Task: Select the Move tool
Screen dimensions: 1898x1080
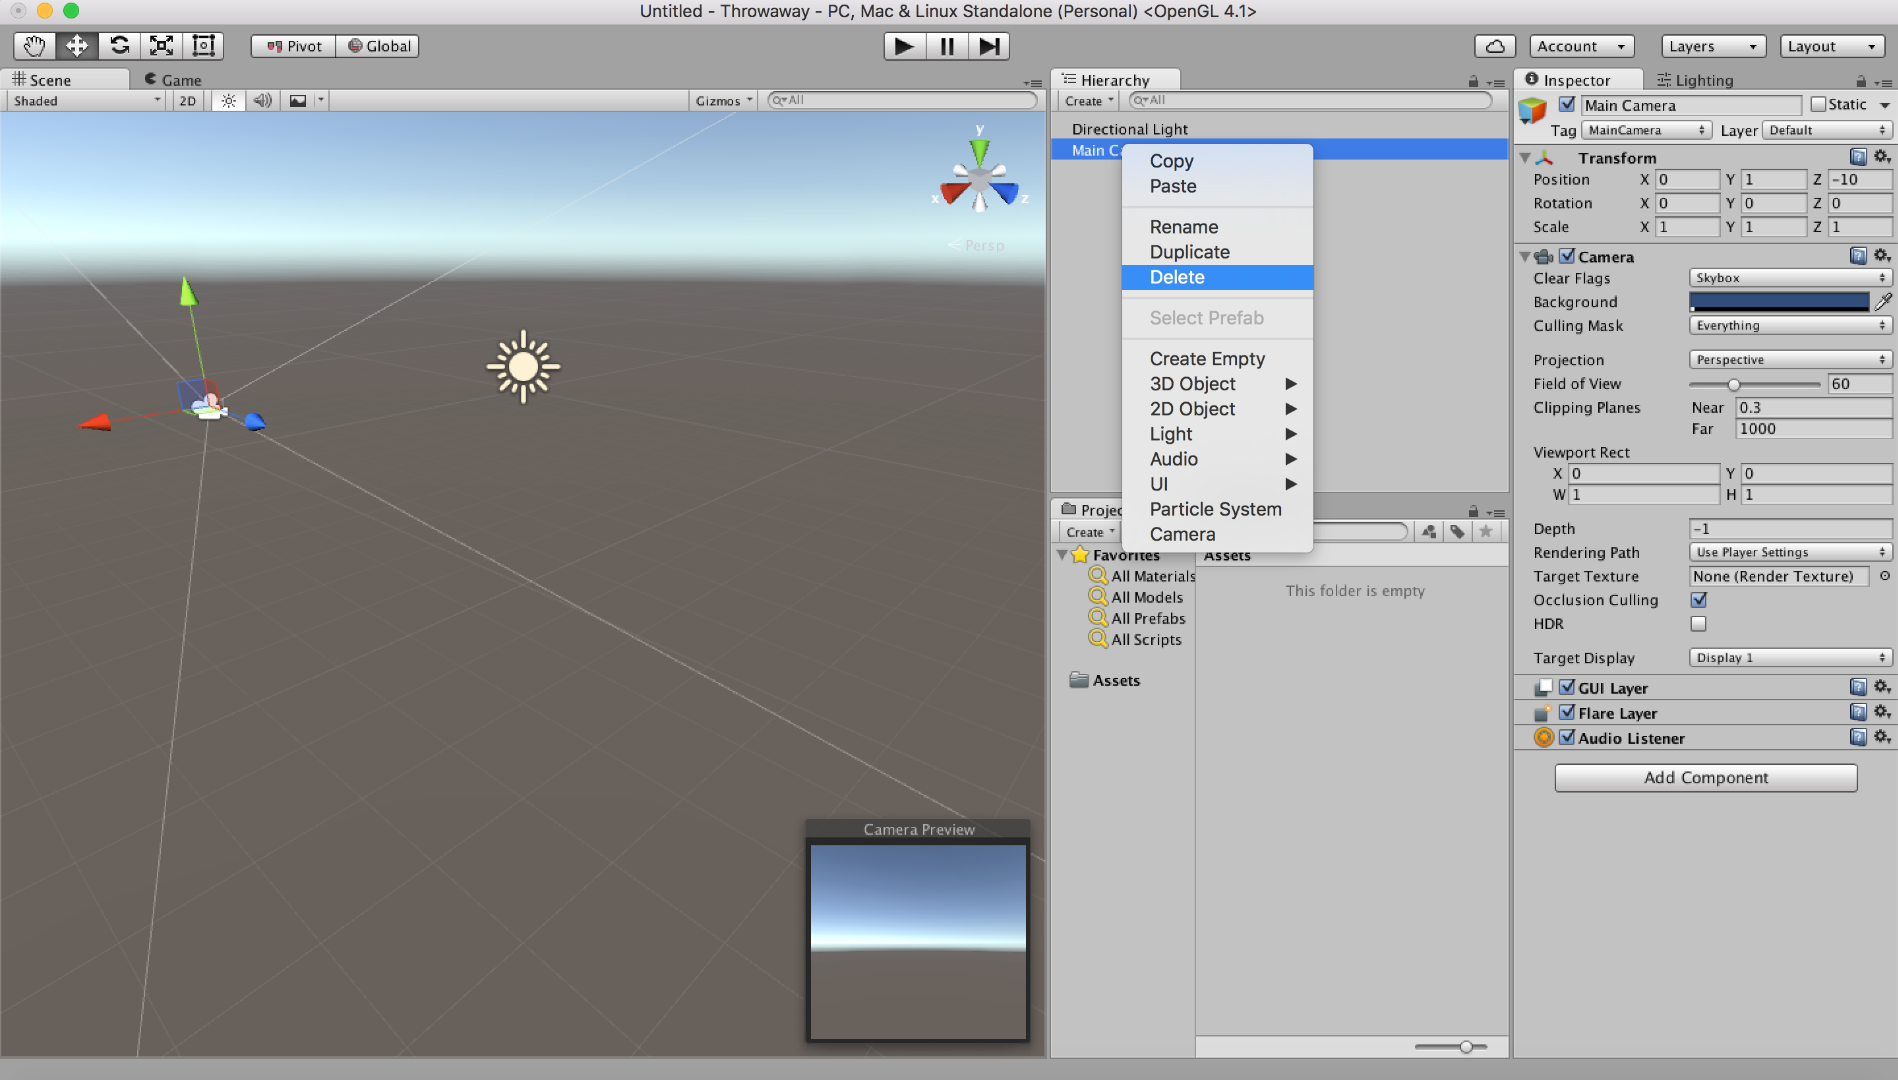Action: 76,45
